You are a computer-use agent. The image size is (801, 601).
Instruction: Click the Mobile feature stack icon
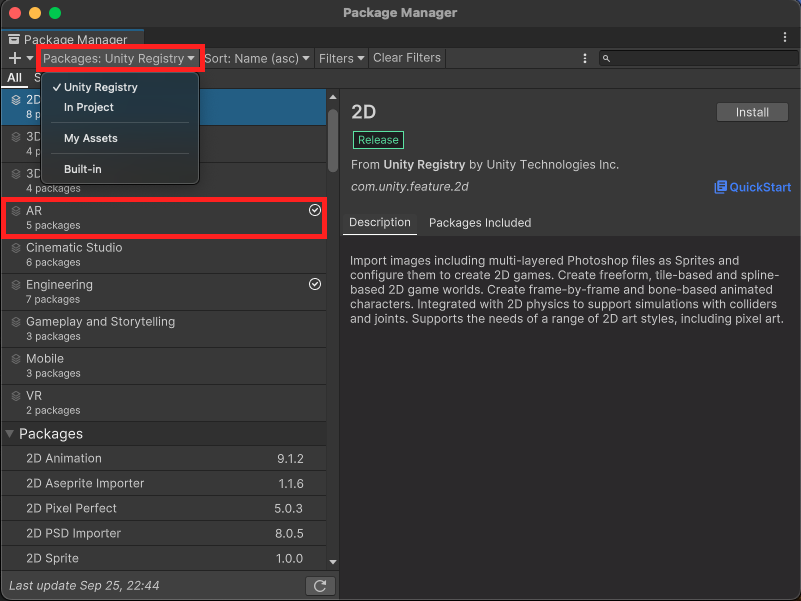coord(16,359)
